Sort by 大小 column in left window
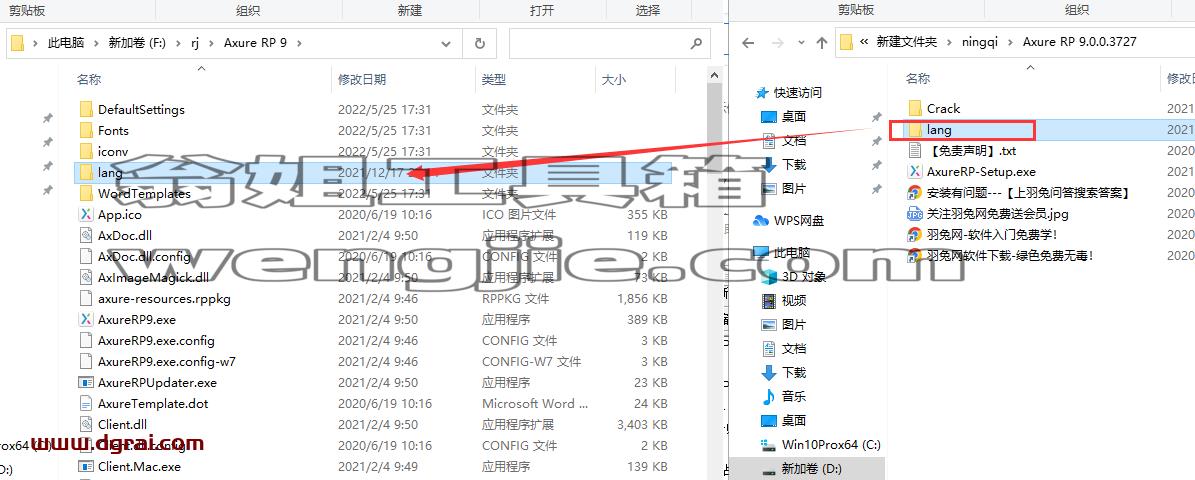The height and width of the screenshot is (480, 1195). point(614,79)
